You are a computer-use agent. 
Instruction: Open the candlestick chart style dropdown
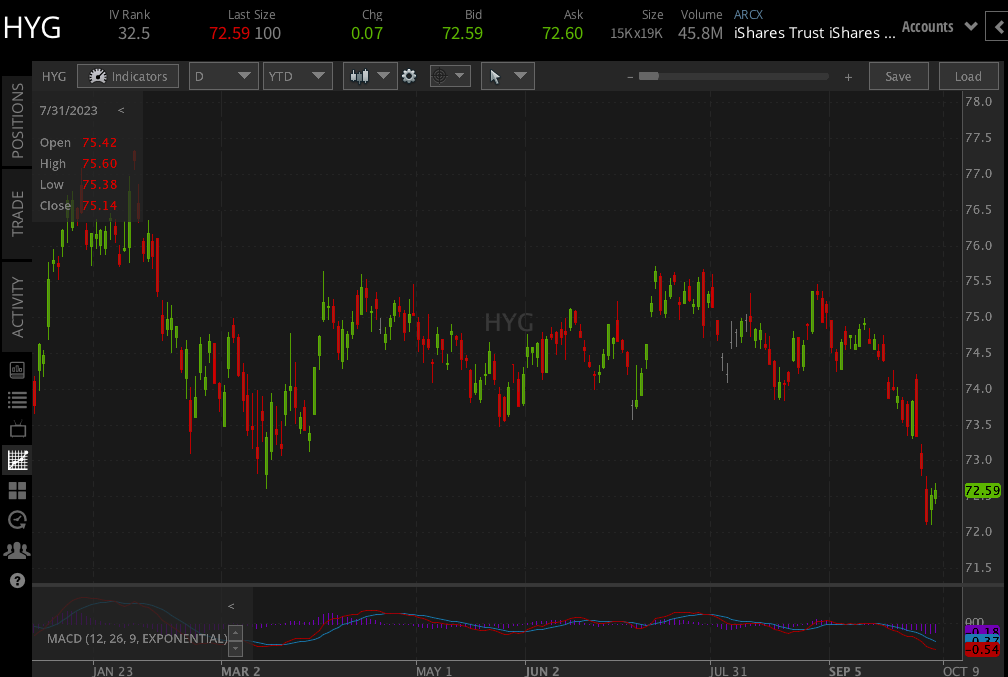[x=370, y=76]
